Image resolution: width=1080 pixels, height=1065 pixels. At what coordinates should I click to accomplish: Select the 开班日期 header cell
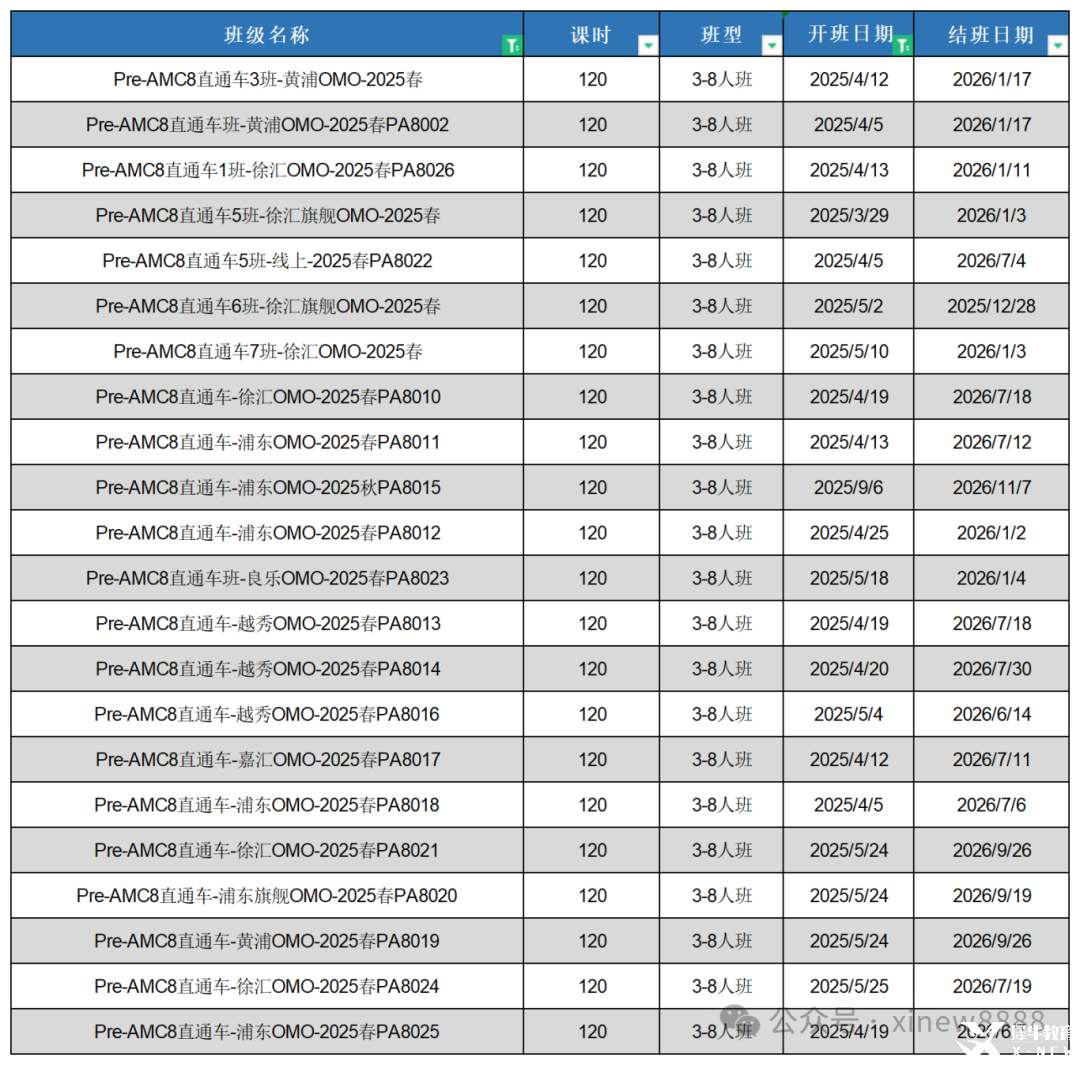(849, 34)
